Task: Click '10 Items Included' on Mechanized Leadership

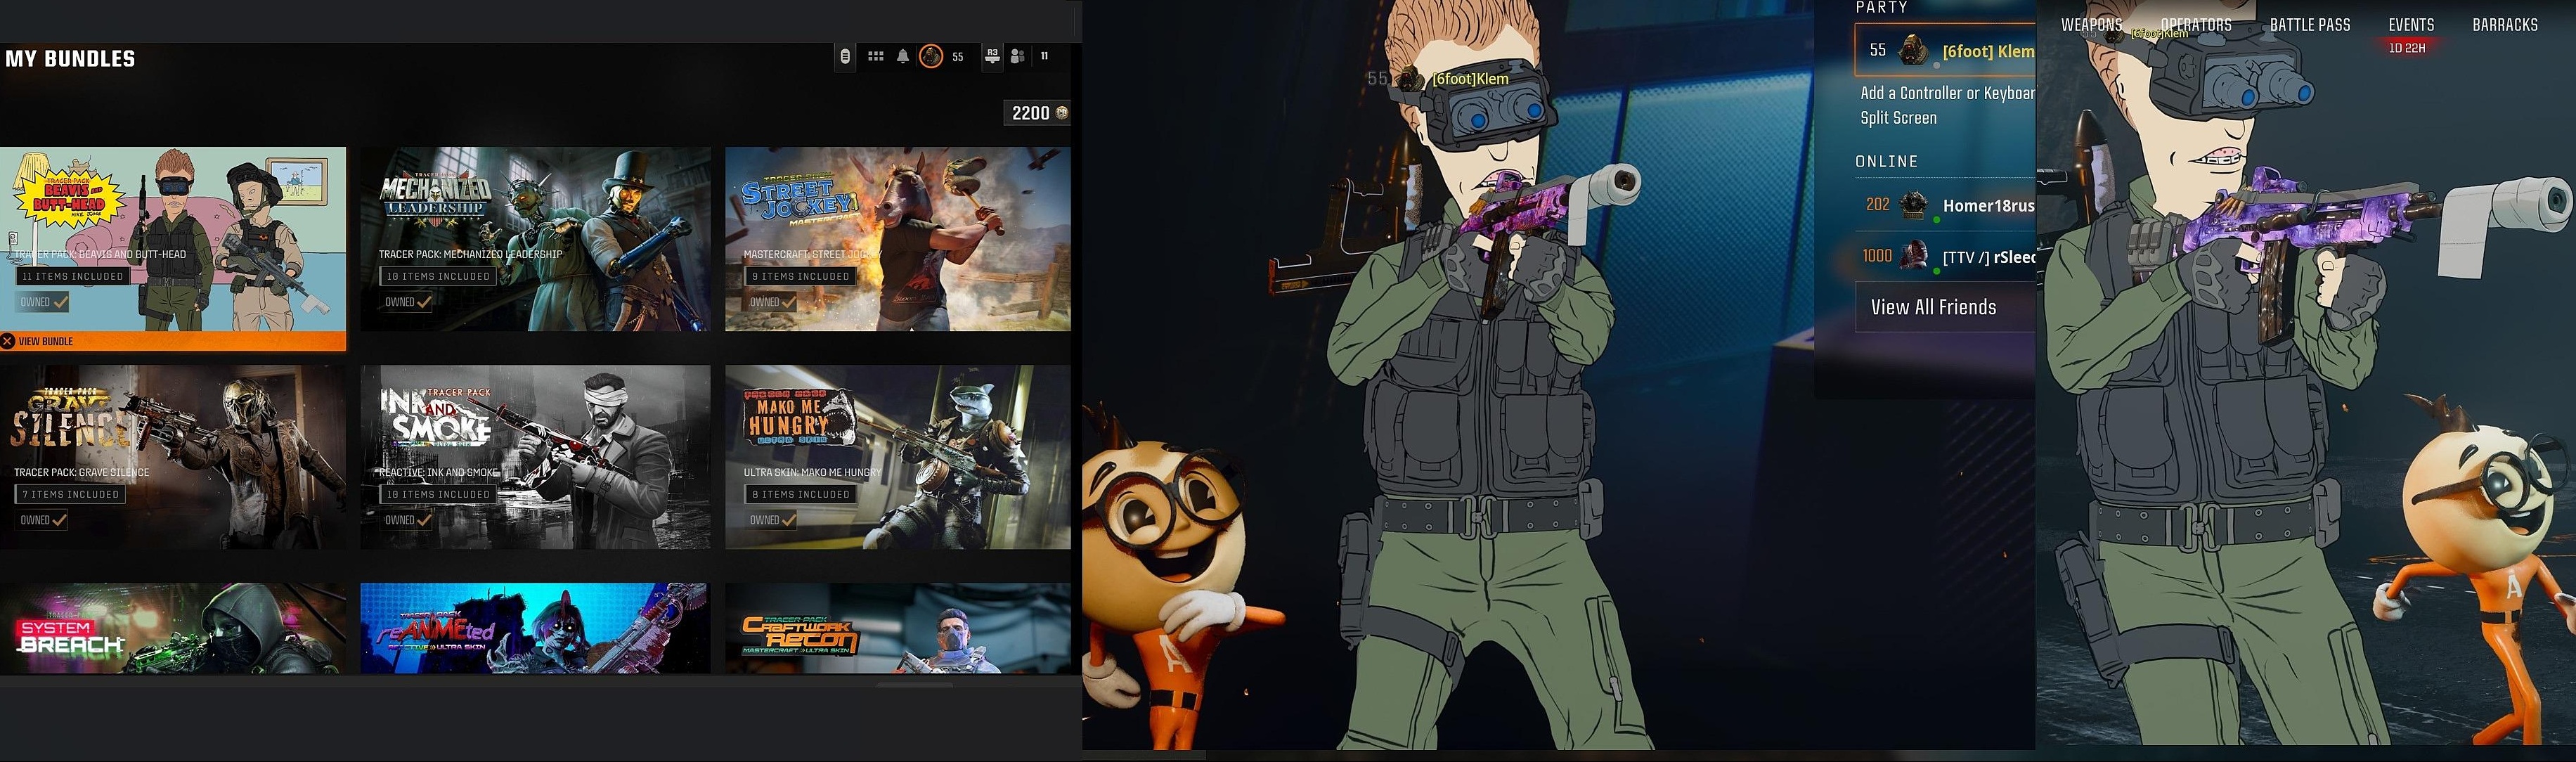Action: click(438, 277)
